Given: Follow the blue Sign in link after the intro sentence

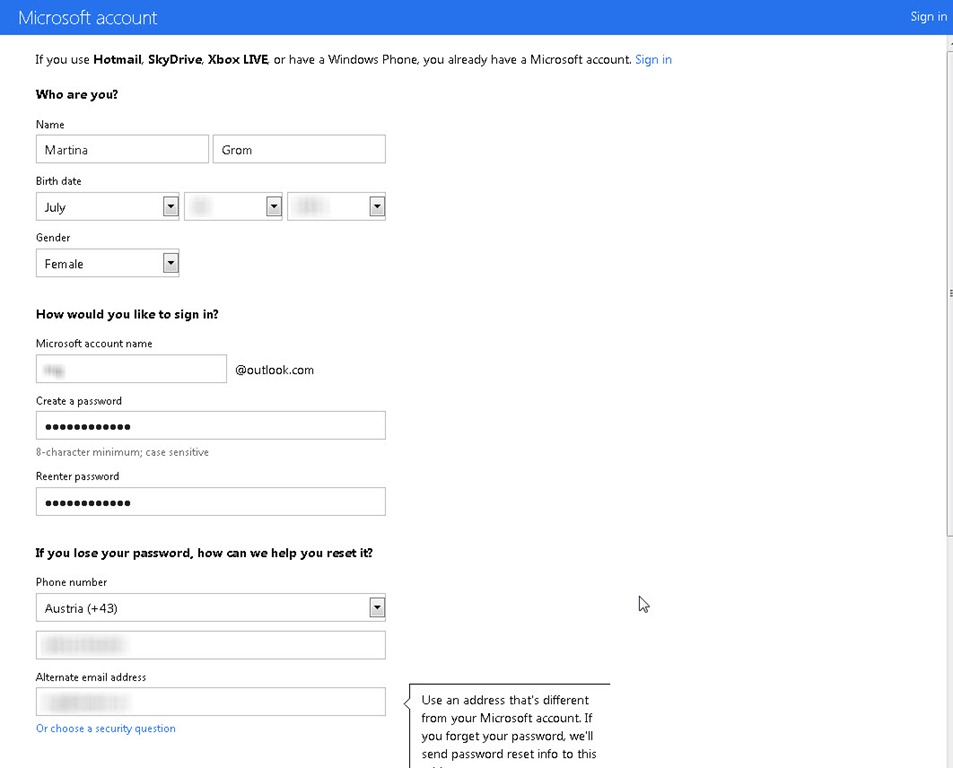Looking at the screenshot, I should tap(653, 60).
